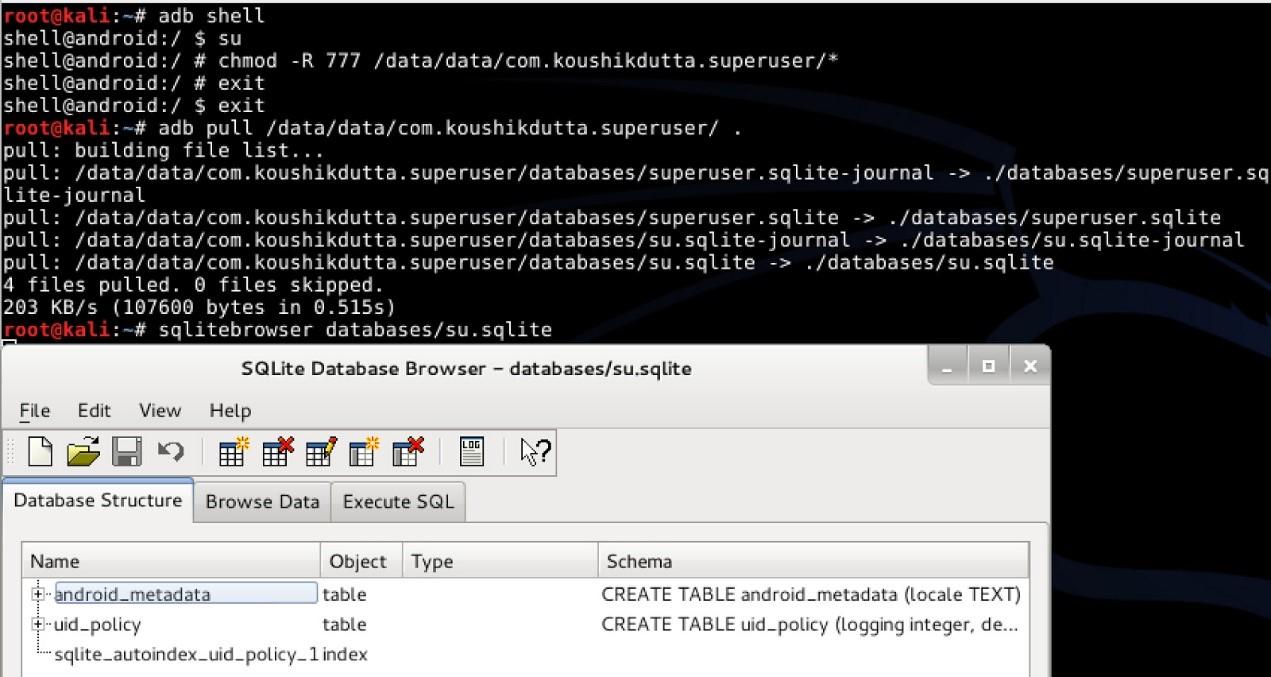Viewport: 1271px width, 677px height.
Task: Click the Create Index toolbar icon
Action: click(x=364, y=452)
